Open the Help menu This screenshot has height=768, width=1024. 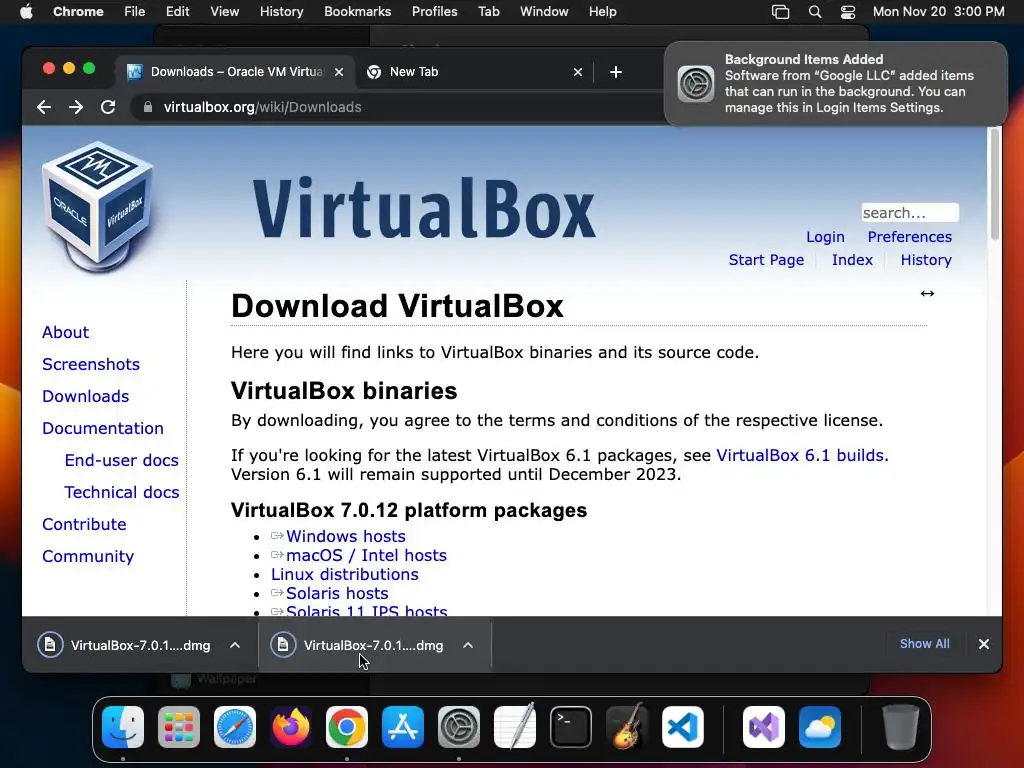602,12
